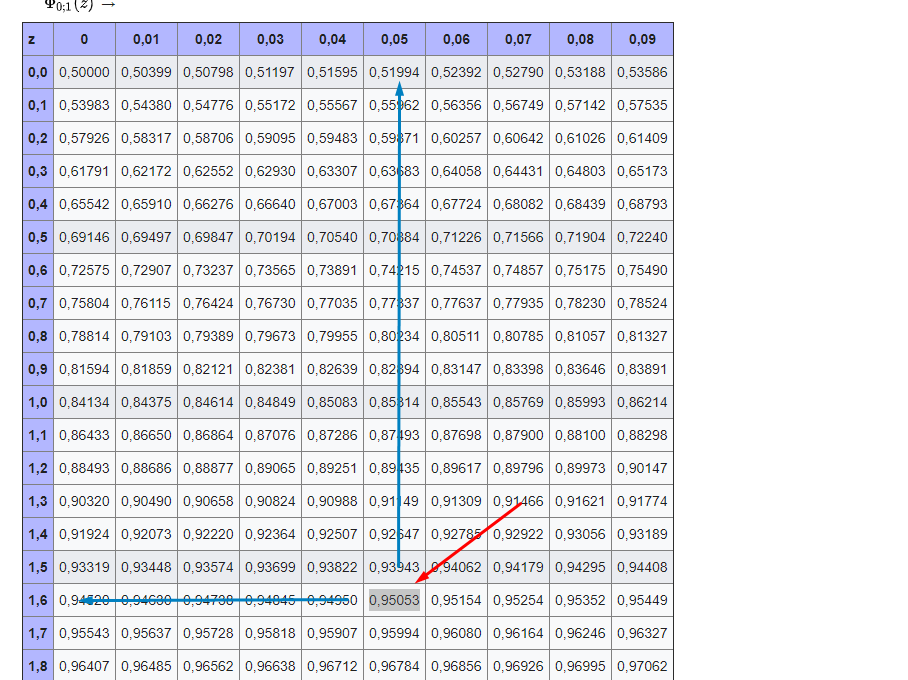Select the 0,09 column header
Viewport: 908px width, 680px height.
pyautogui.click(x=642, y=39)
